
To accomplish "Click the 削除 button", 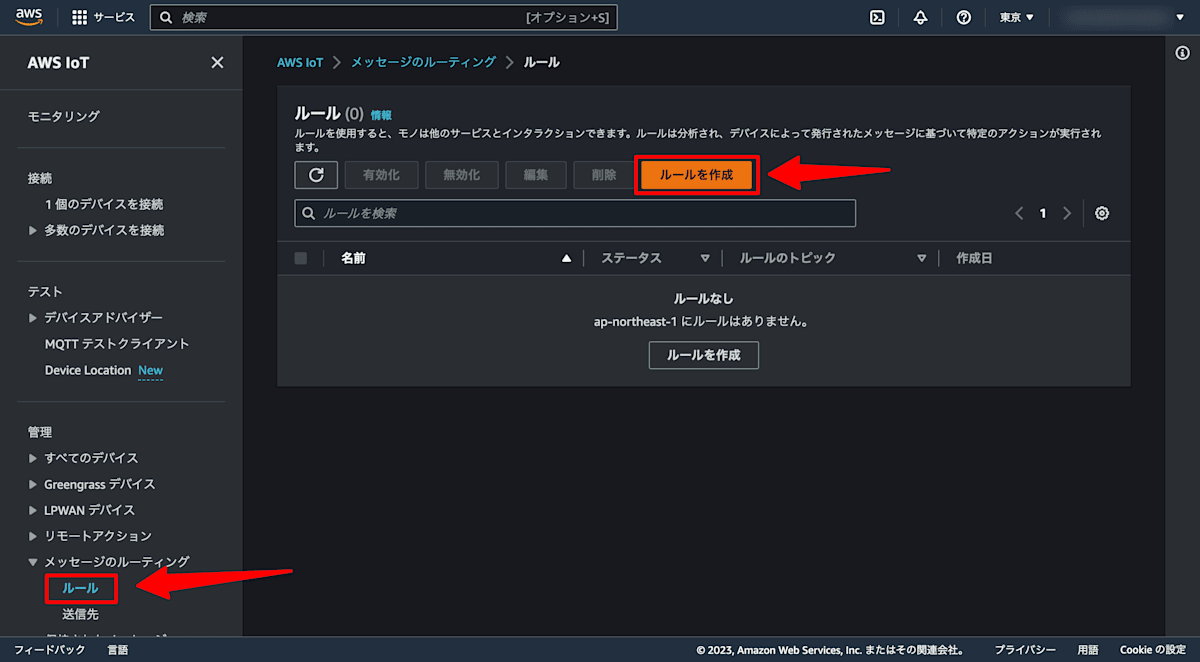I will [x=604, y=175].
